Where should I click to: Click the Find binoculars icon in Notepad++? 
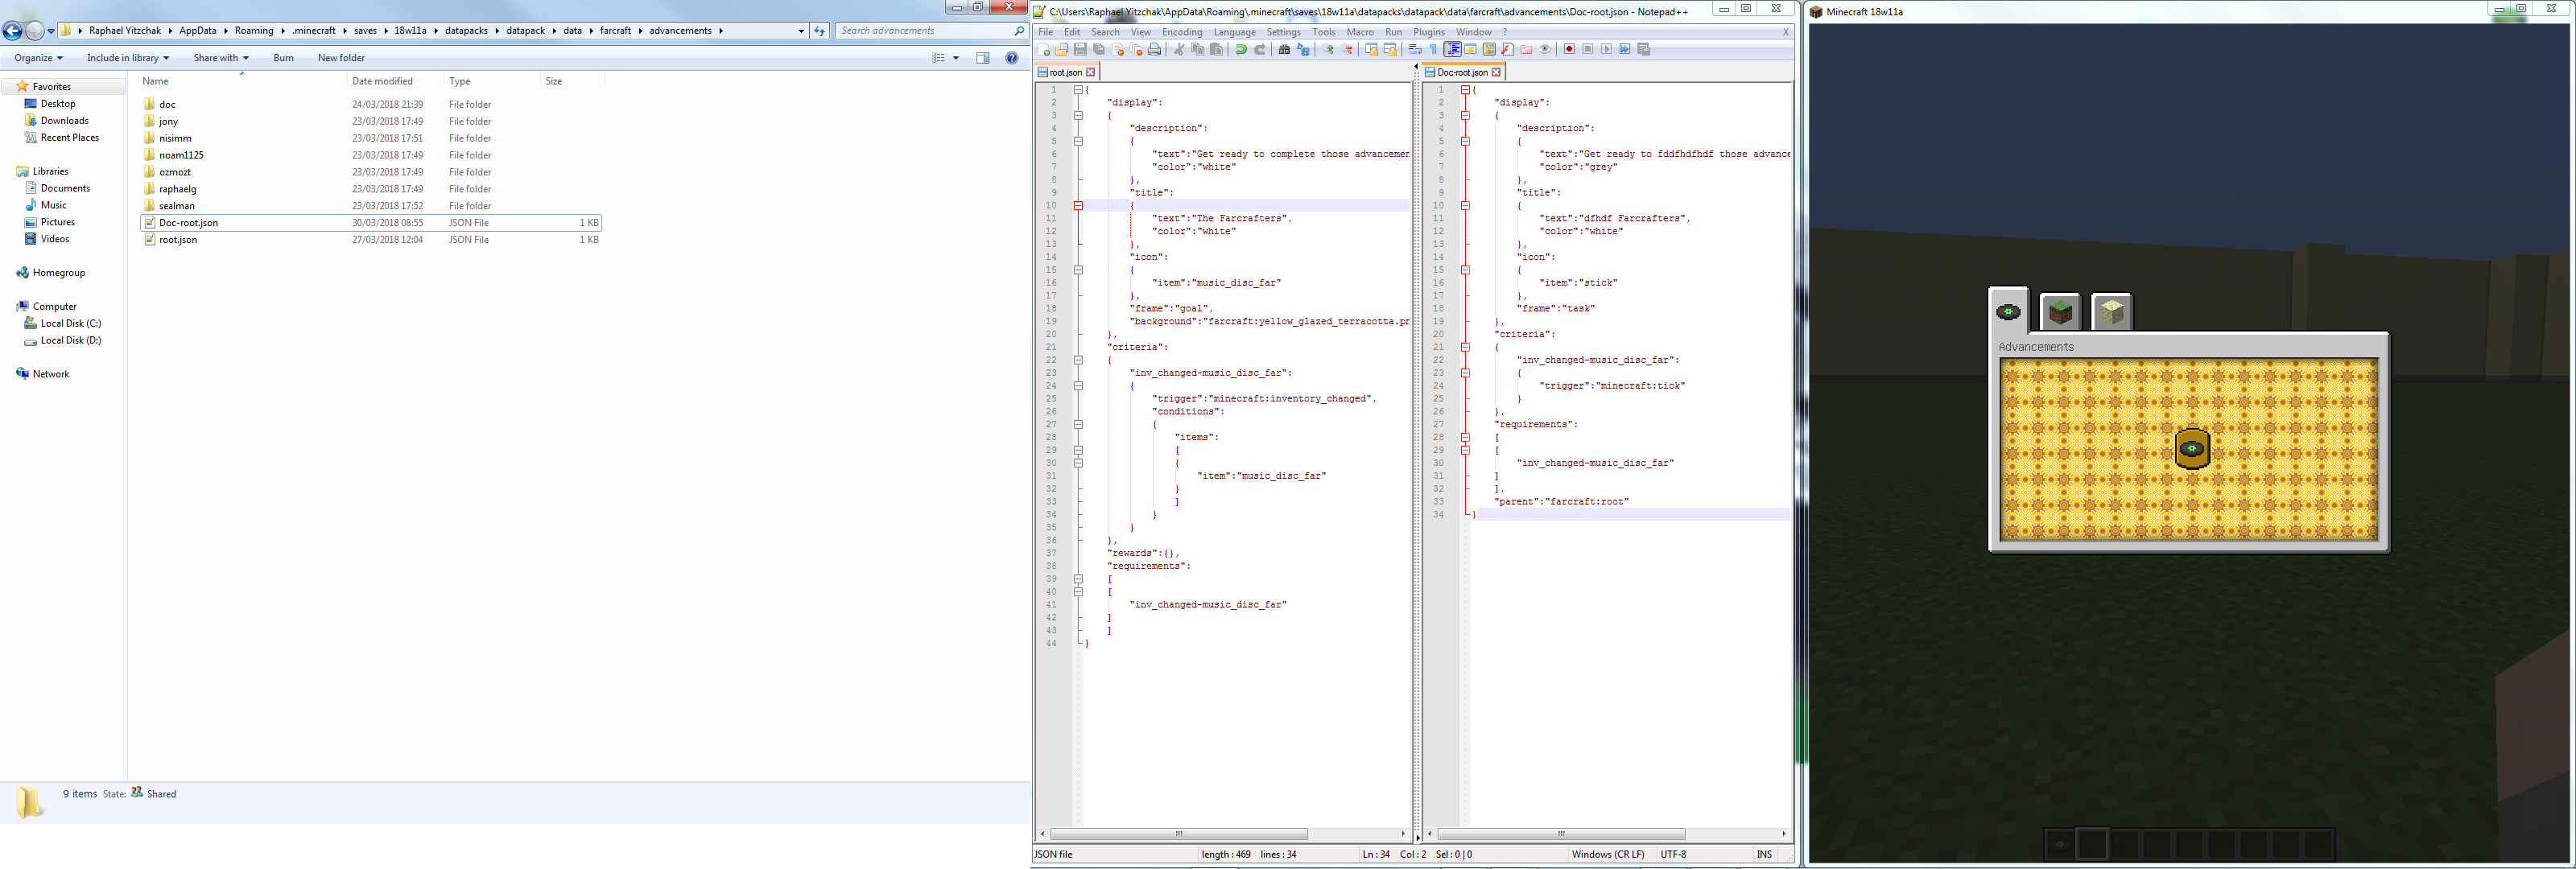[1284, 49]
